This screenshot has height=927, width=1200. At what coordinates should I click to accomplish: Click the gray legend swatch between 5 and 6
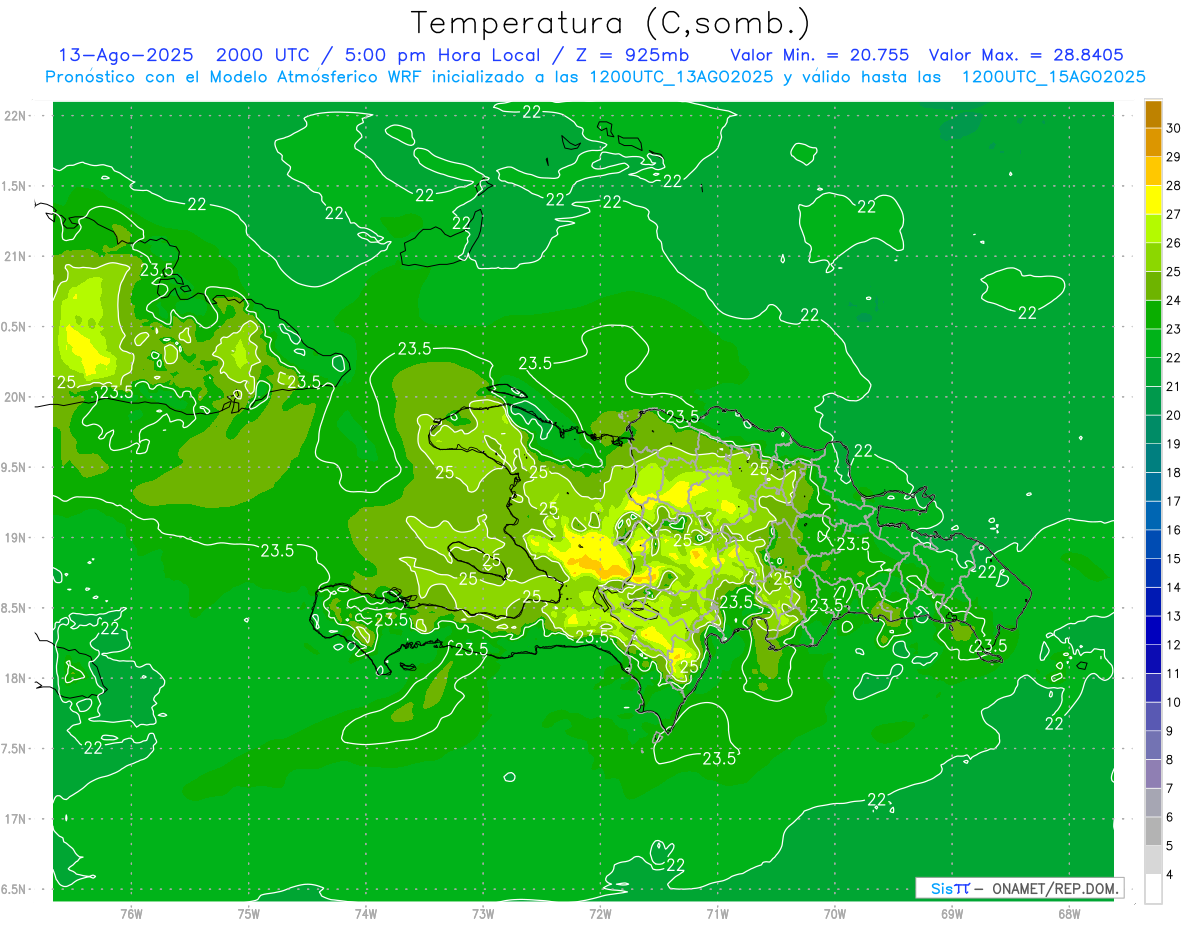click(1153, 832)
